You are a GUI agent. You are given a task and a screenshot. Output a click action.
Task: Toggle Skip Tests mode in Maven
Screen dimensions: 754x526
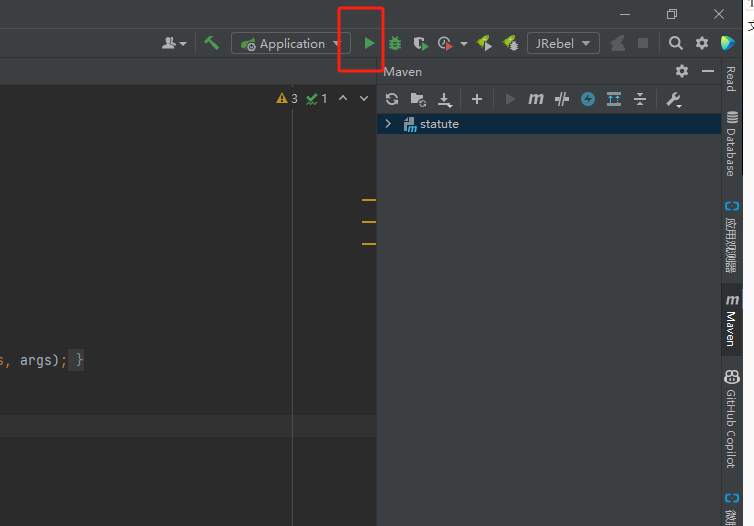click(588, 99)
